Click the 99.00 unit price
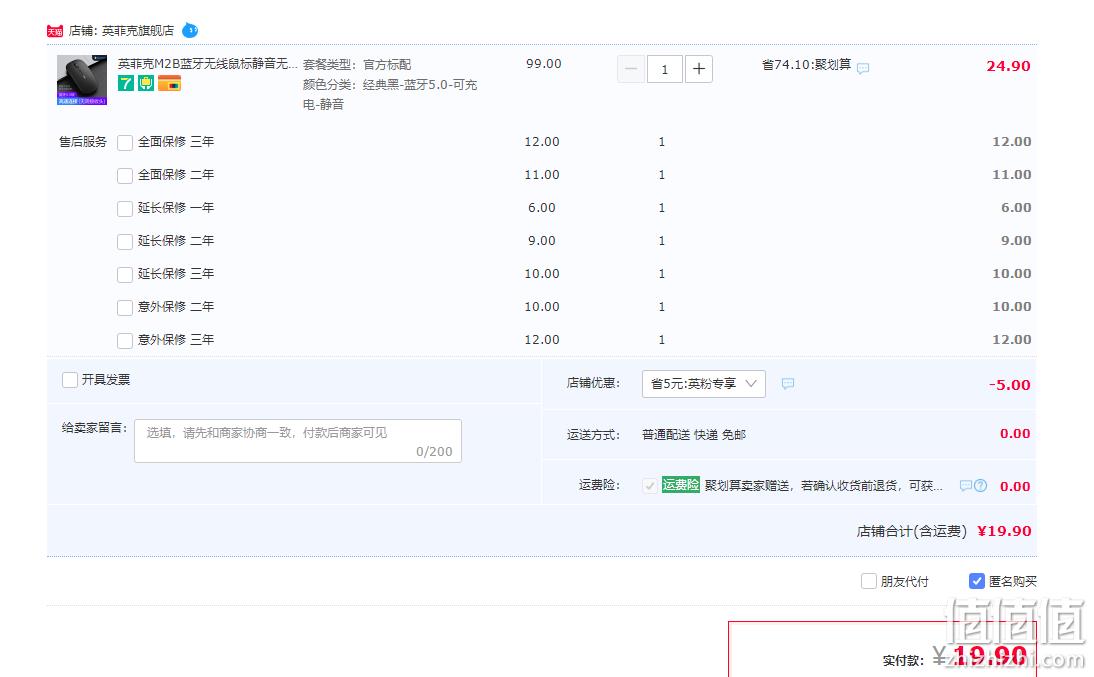Image resolution: width=1094 pixels, height=677 pixels. 544,64
